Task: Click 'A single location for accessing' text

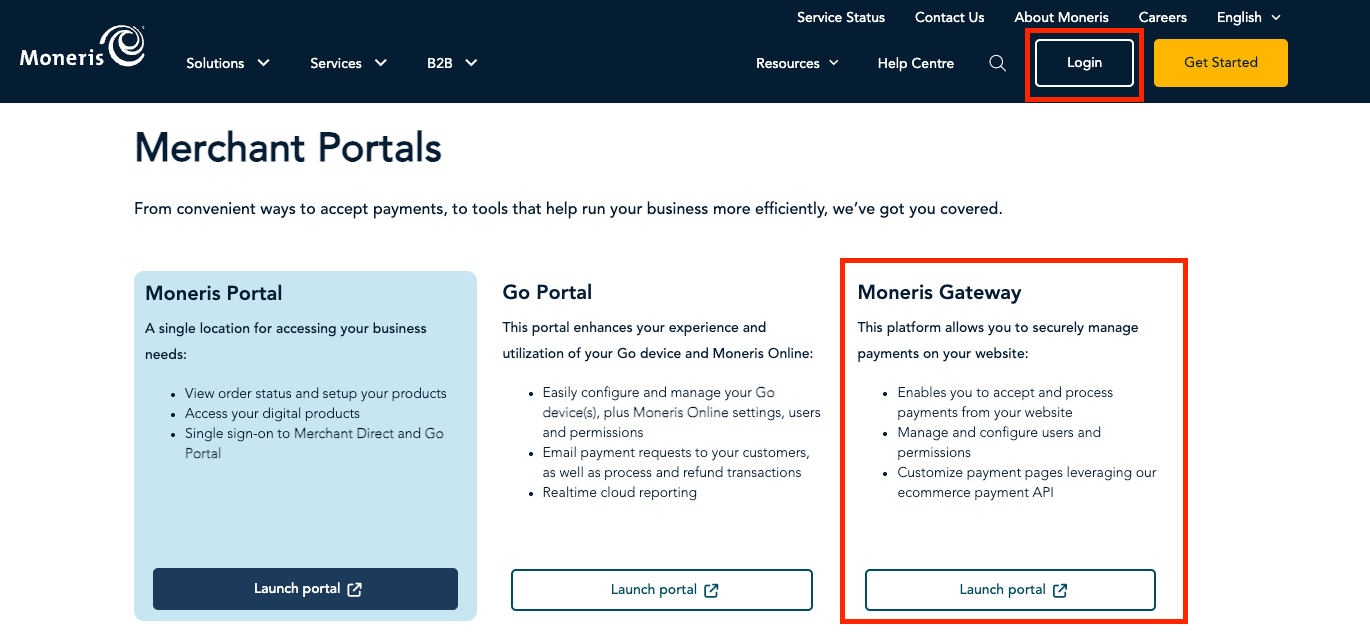Action: (x=286, y=341)
